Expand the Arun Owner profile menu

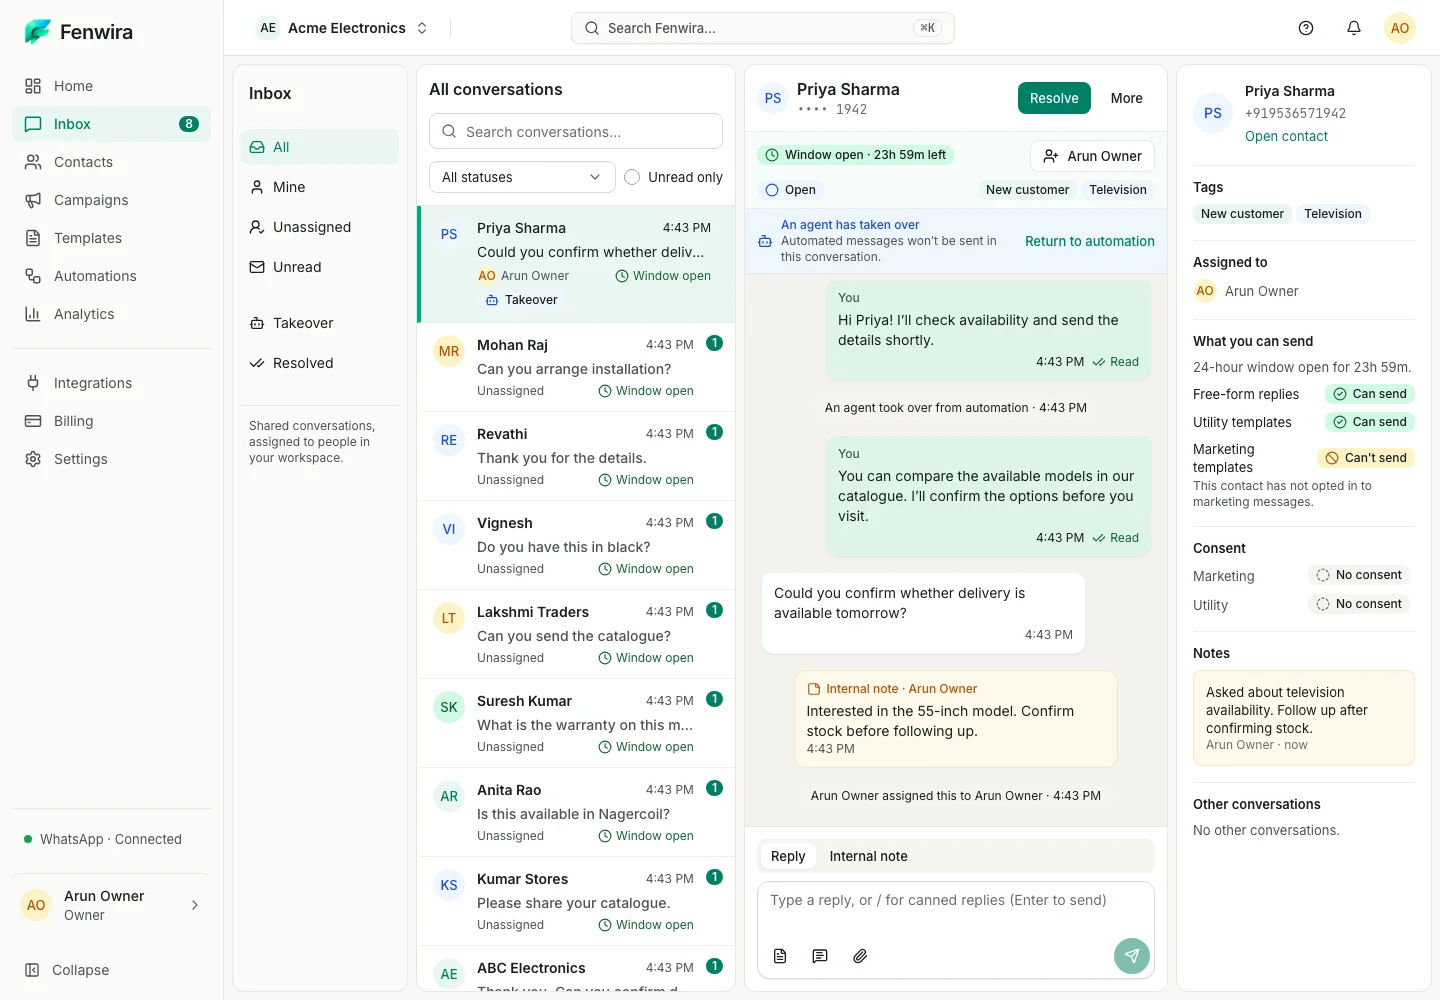click(111, 905)
